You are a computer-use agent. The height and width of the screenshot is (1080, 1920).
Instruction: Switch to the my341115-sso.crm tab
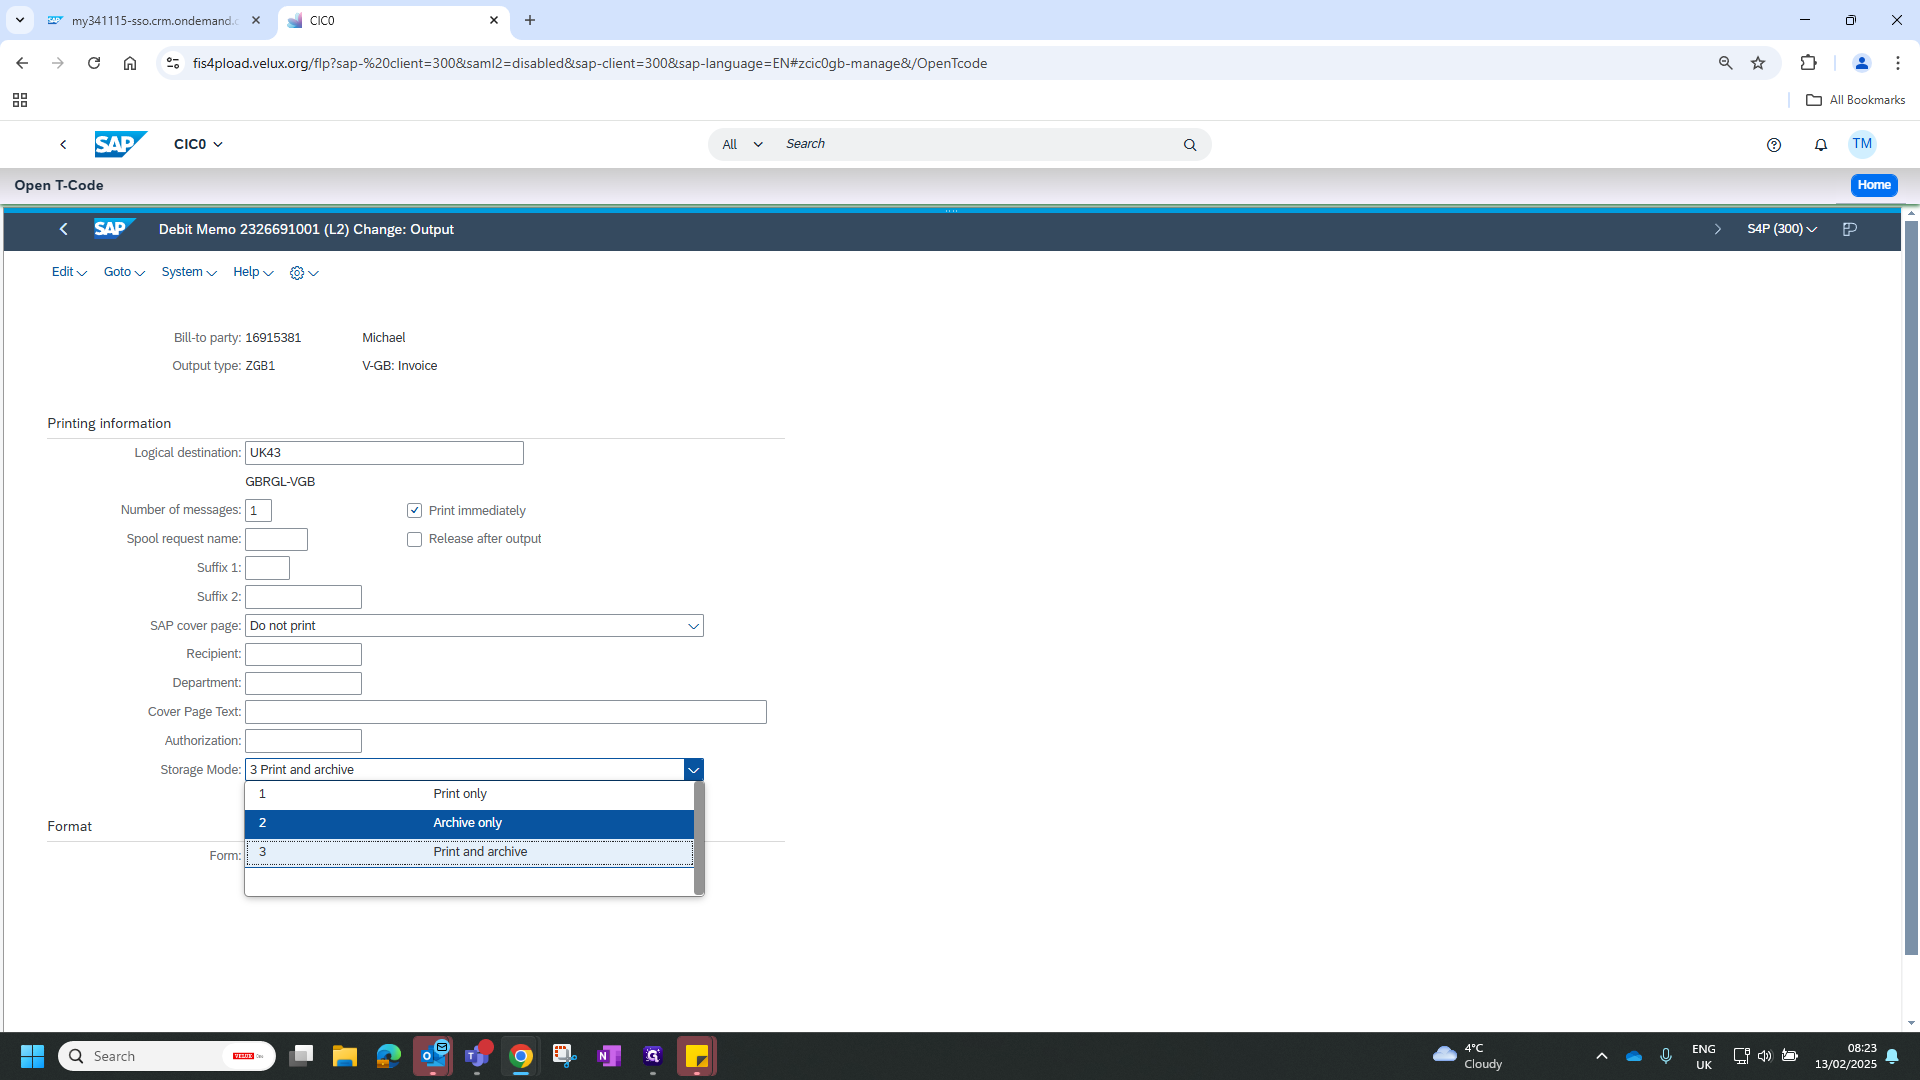pos(155,20)
